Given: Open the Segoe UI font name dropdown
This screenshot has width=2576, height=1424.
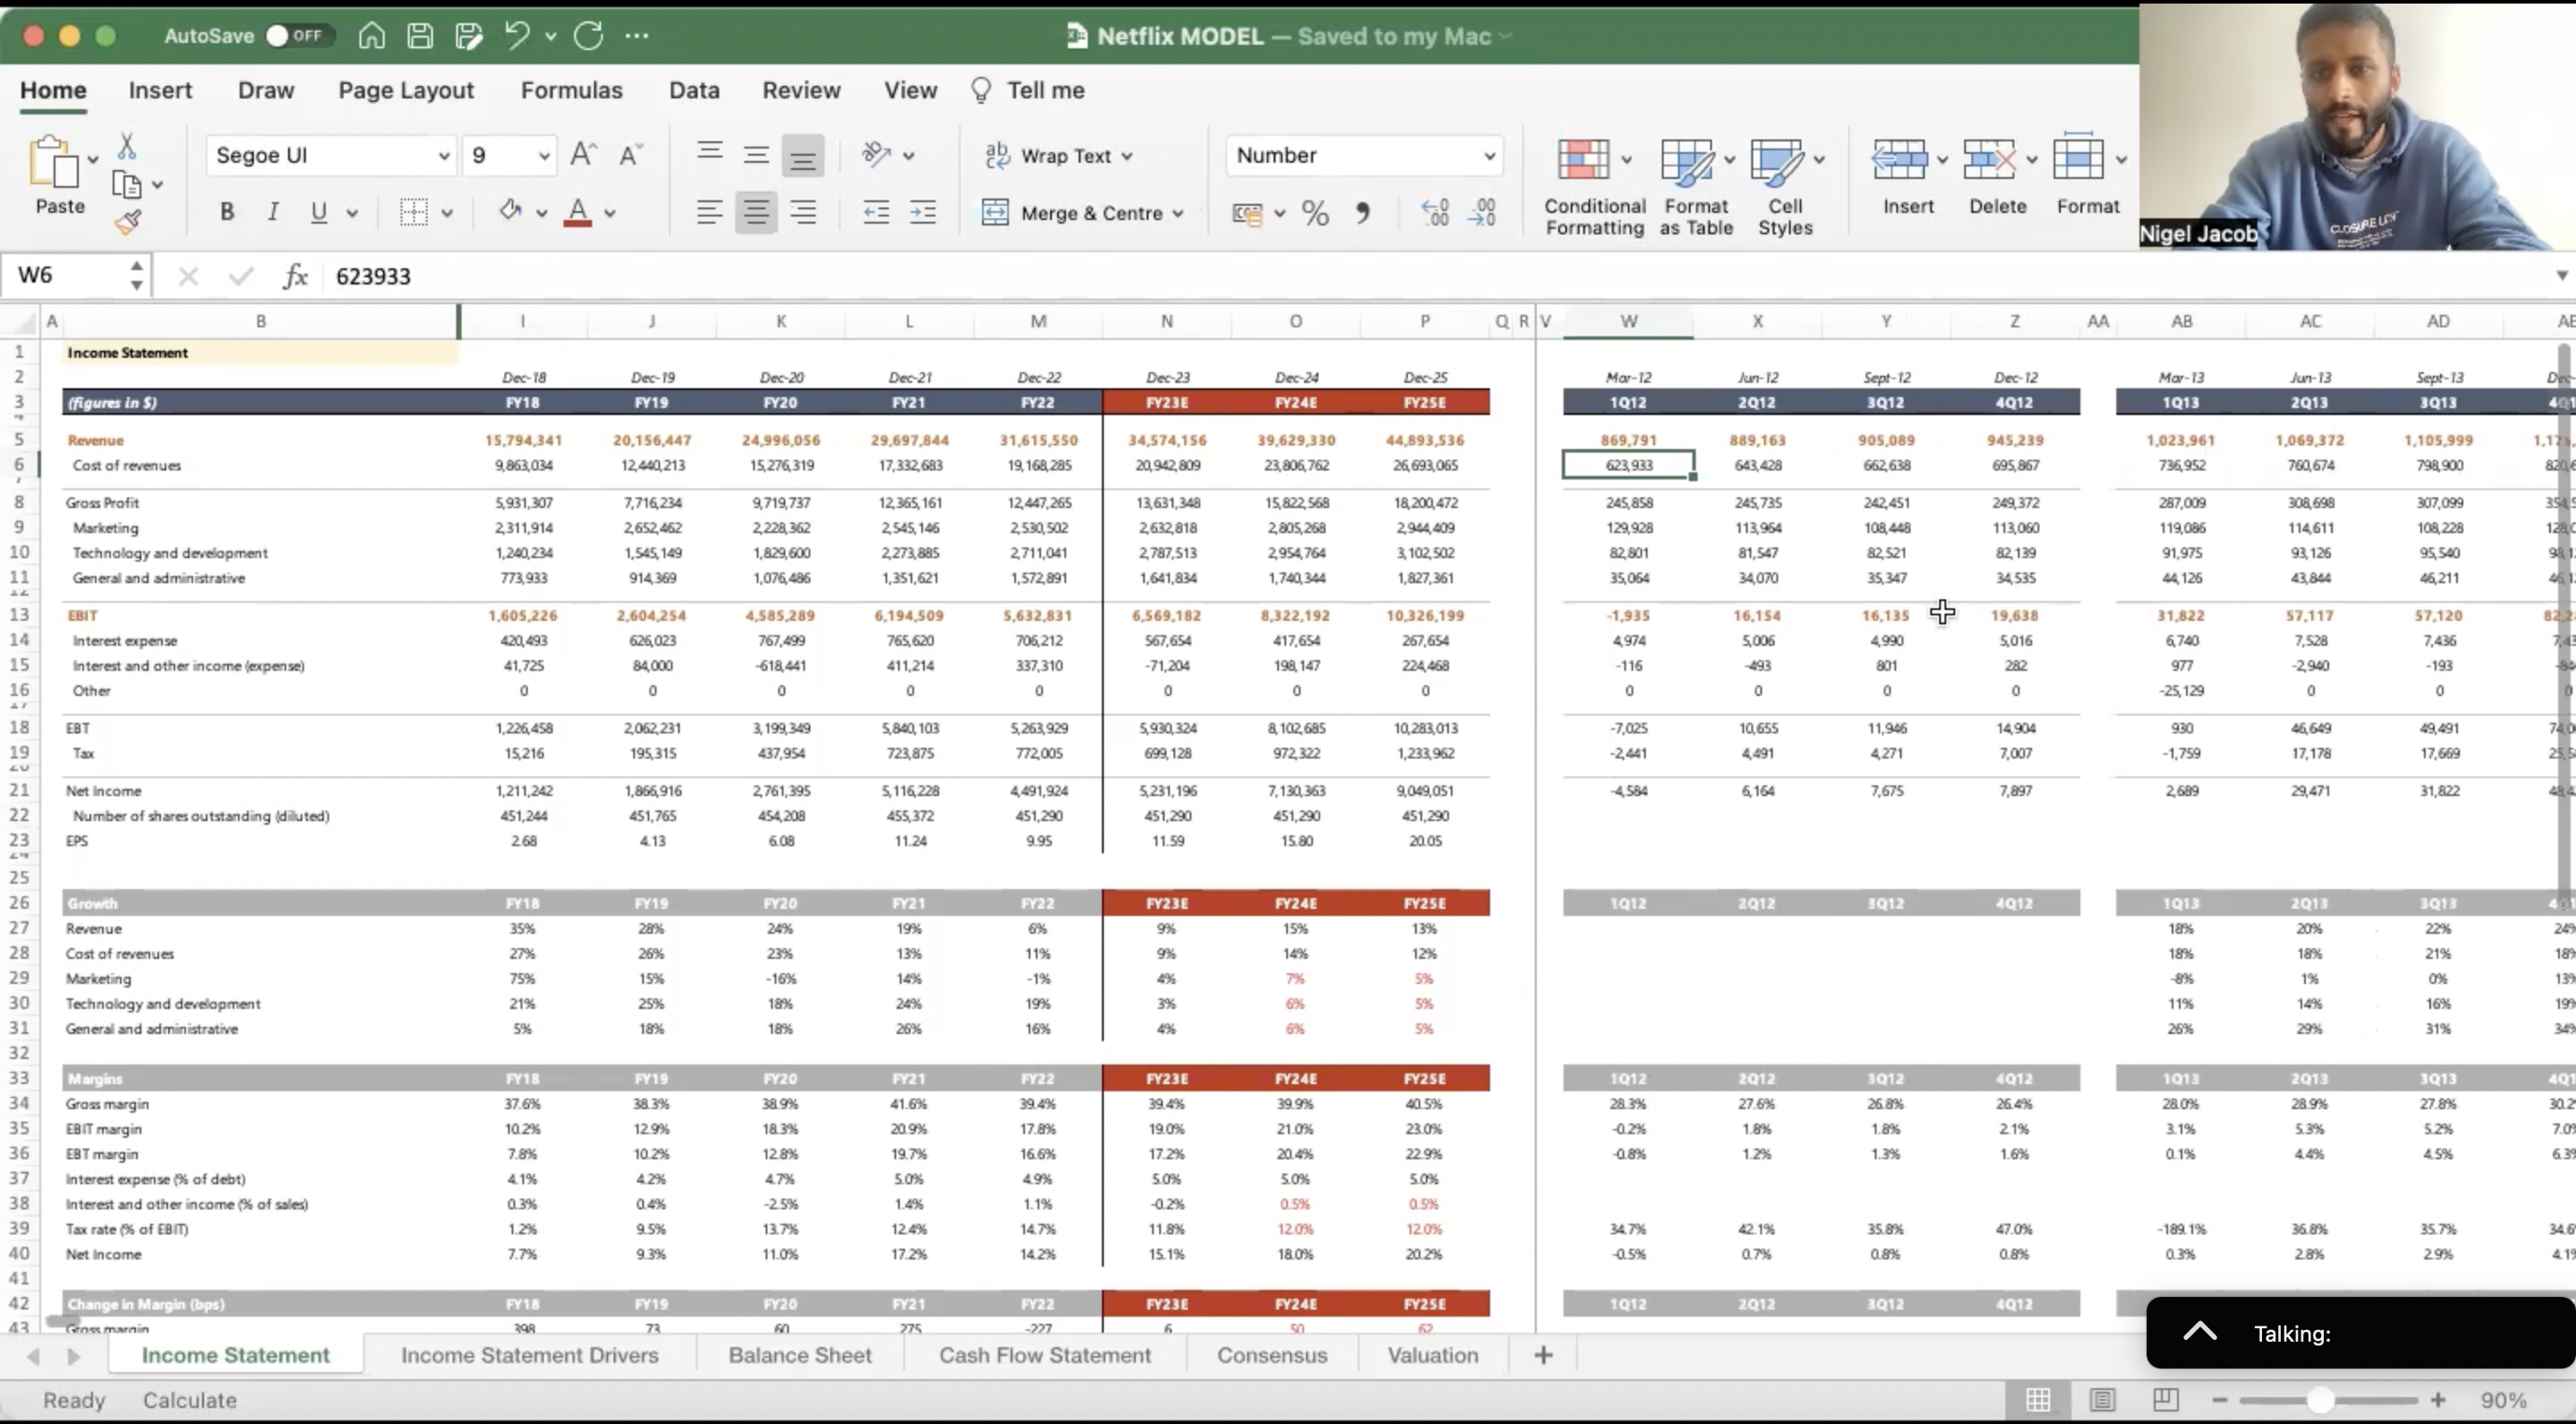Looking at the screenshot, I should click(x=444, y=156).
